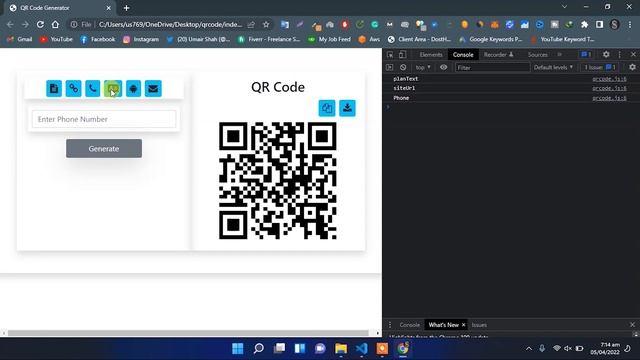Open qrcode.js link for planText log
640x360 pixels.
[x=609, y=79]
